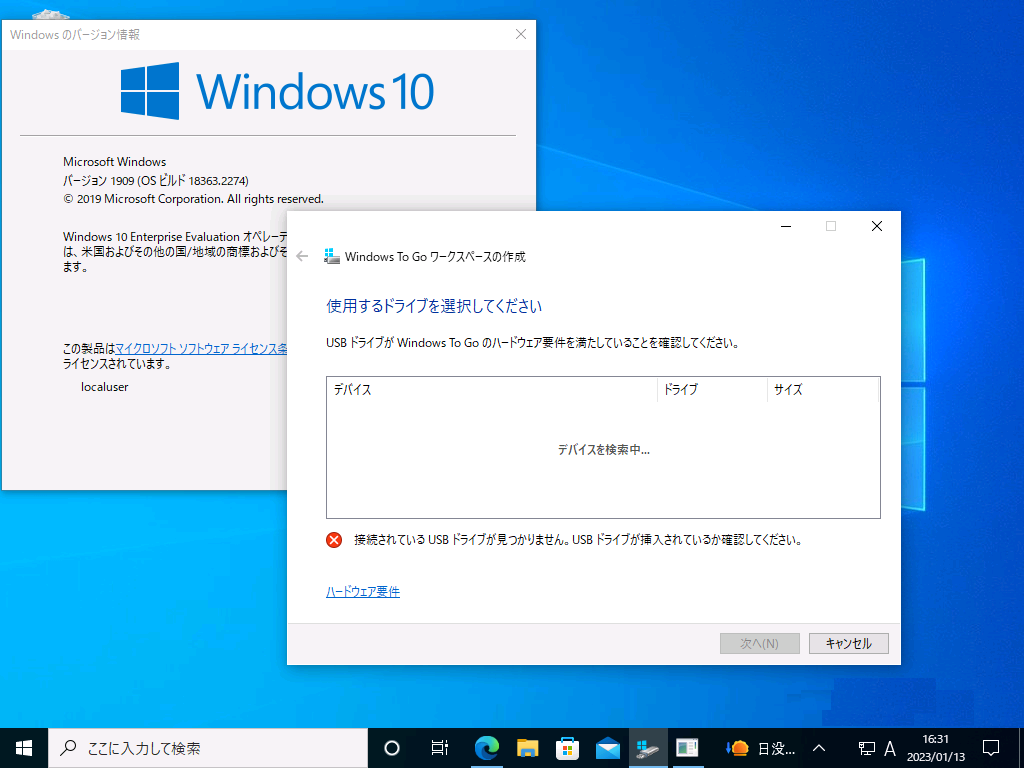Open Microsoft Store from the taskbar
The image size is (1024, 768).
[x=568, y=747]
